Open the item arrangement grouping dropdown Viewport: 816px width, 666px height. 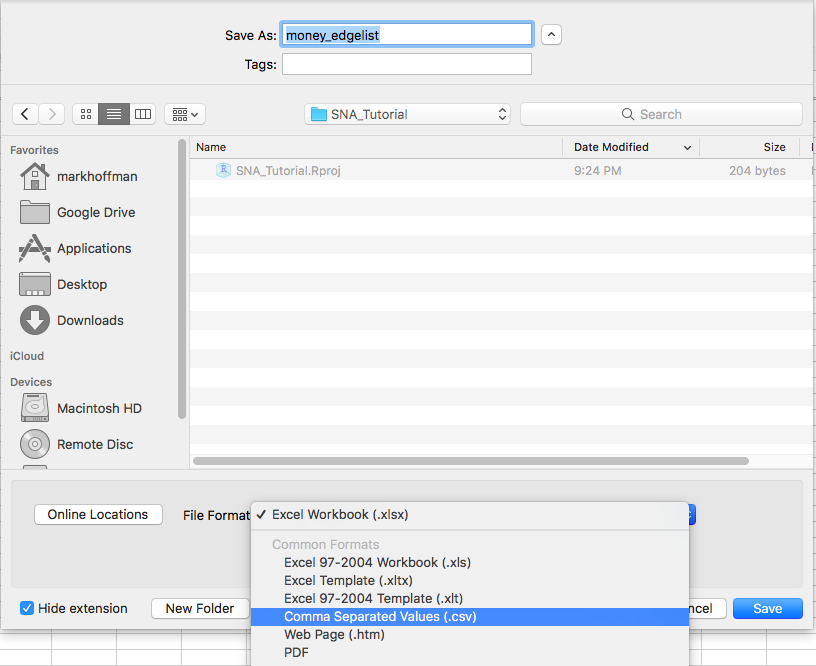[184, 114]
